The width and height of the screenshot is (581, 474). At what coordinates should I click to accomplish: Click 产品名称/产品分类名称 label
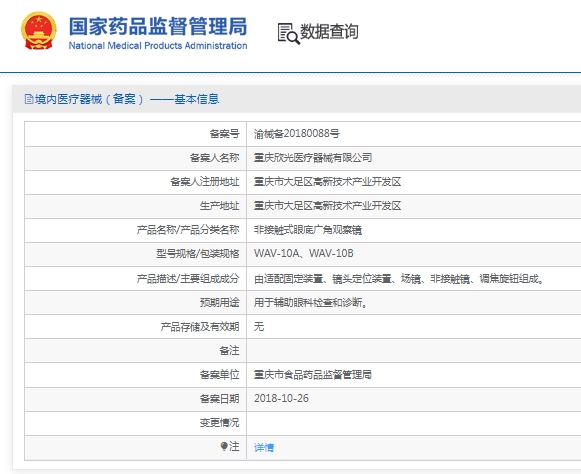coord(188,230)
